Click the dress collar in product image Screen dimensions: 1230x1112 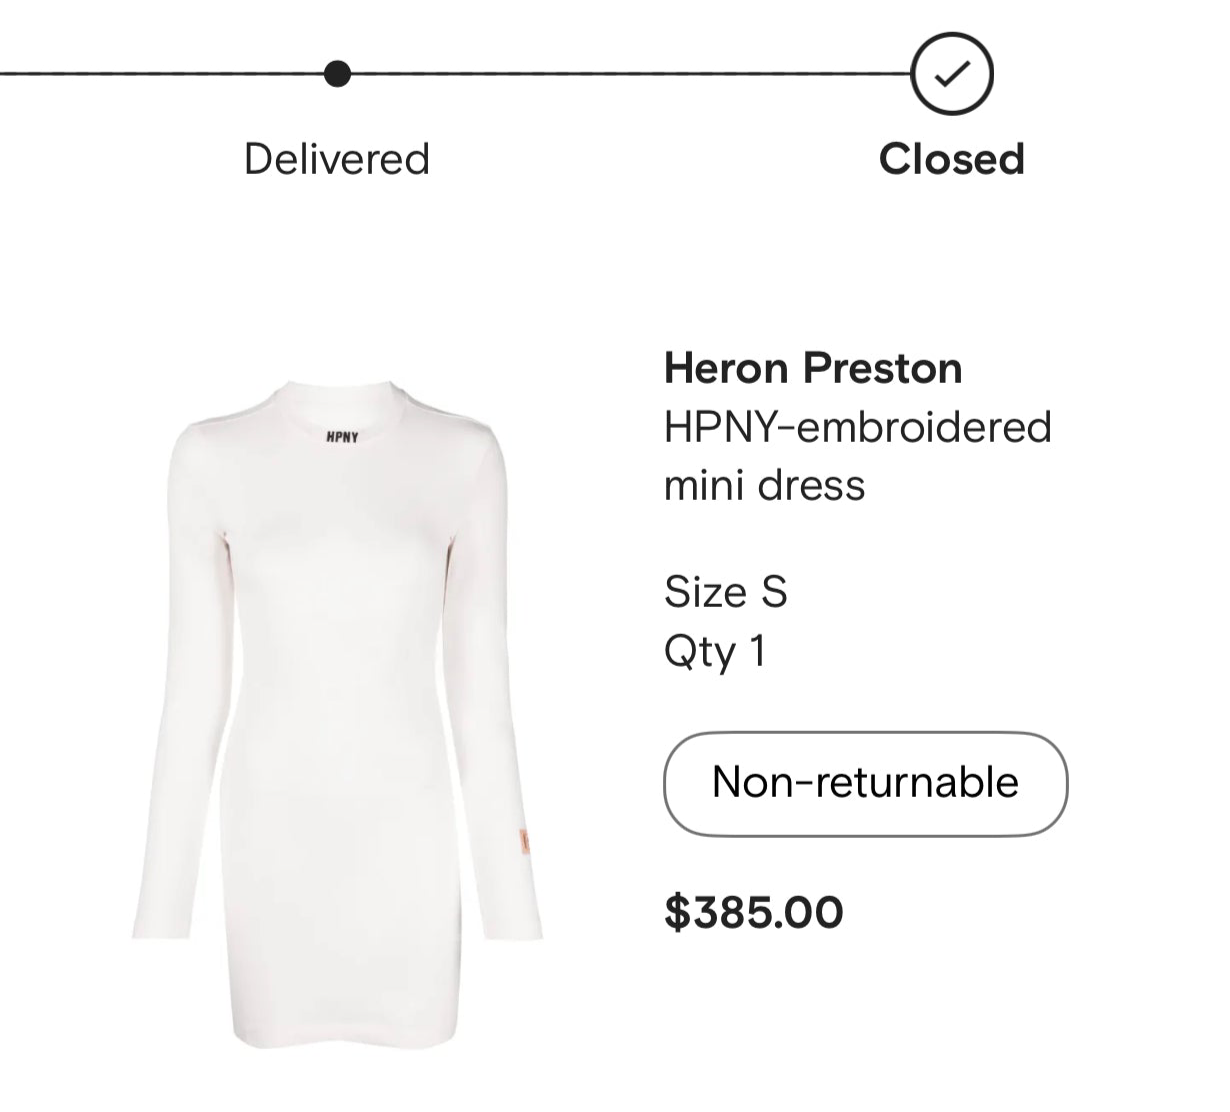pyautogui.click(x=337, y=393)
